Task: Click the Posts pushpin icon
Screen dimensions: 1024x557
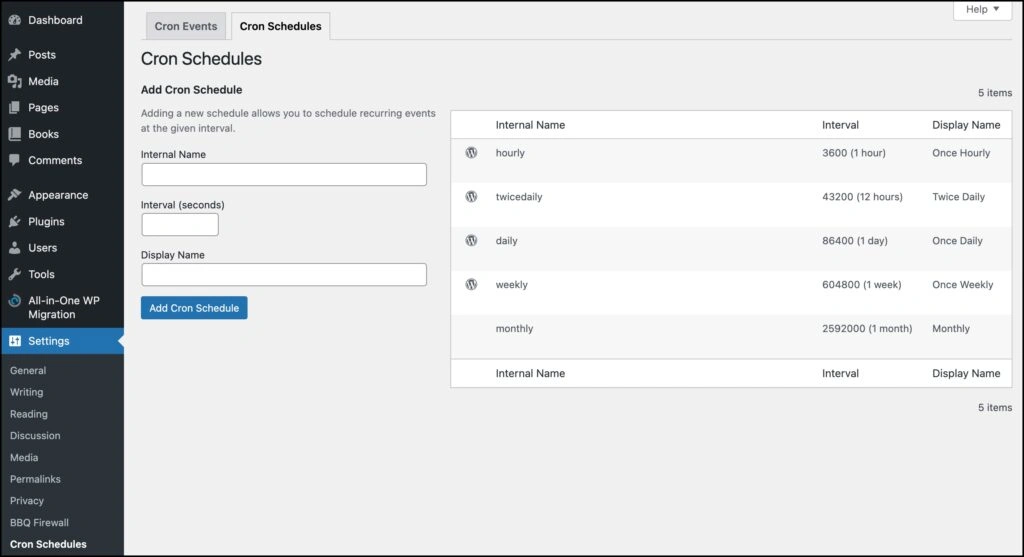Action: tap(14, 55)
